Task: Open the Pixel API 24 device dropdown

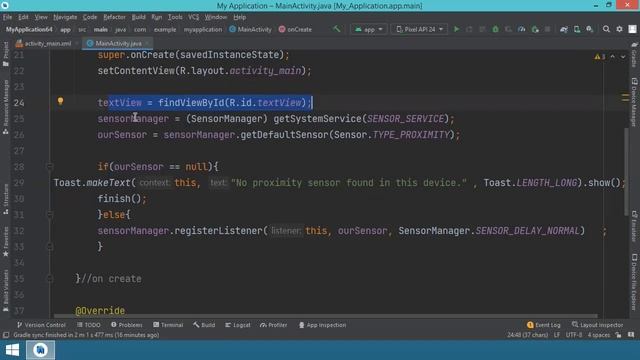Action: click(x=419, y=29)
